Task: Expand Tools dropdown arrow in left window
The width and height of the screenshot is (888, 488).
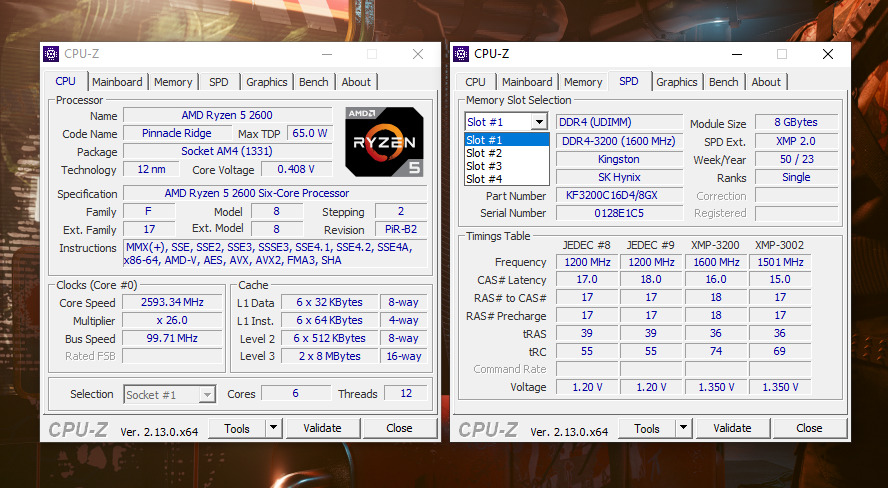Action: 274,428
